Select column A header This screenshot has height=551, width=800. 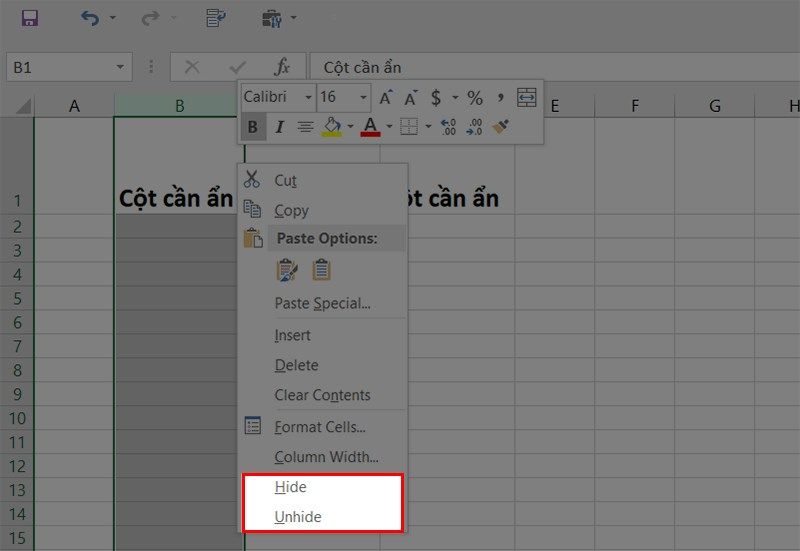click(x=74, y=106)
